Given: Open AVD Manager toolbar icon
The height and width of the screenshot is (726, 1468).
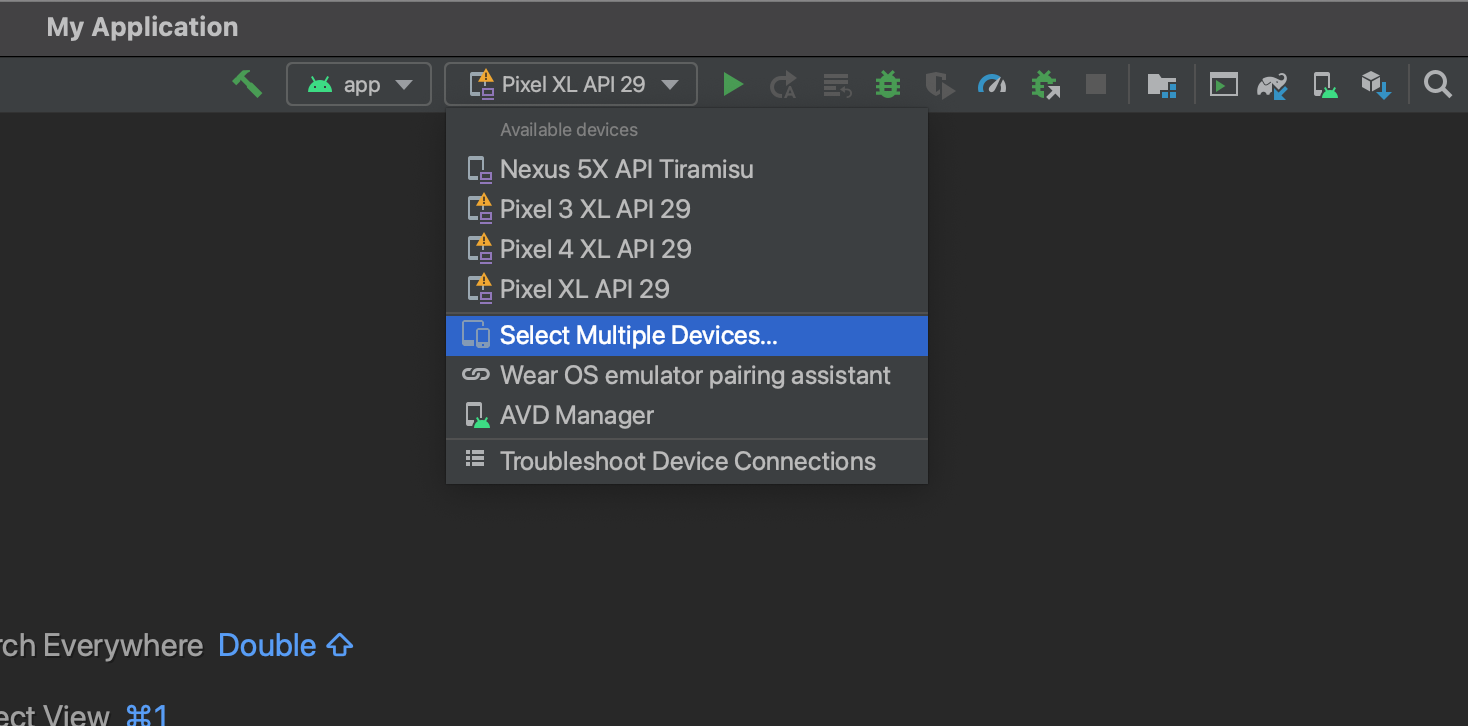Looking at the screenshot, I should (x=1325, y=85).
